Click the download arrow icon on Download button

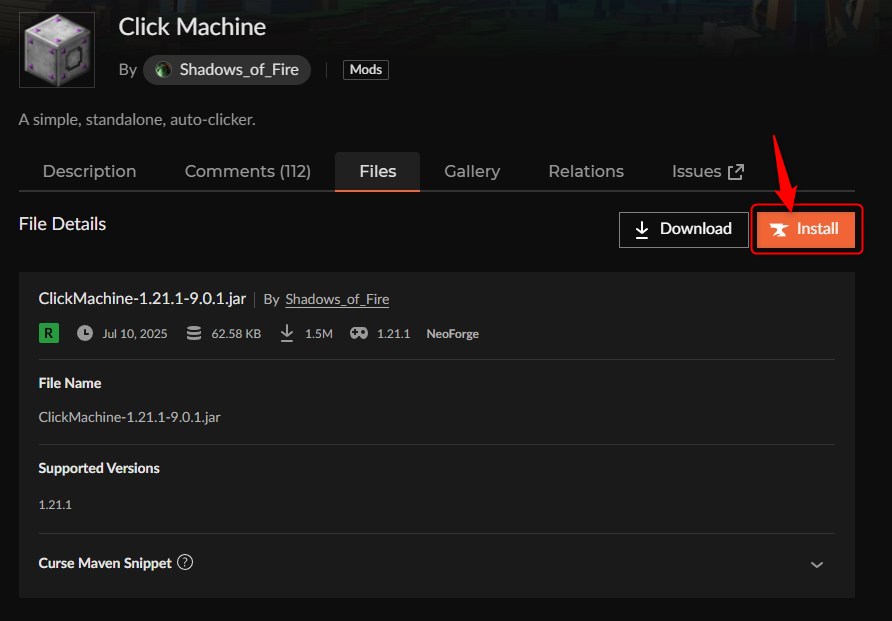coord(641,229)
